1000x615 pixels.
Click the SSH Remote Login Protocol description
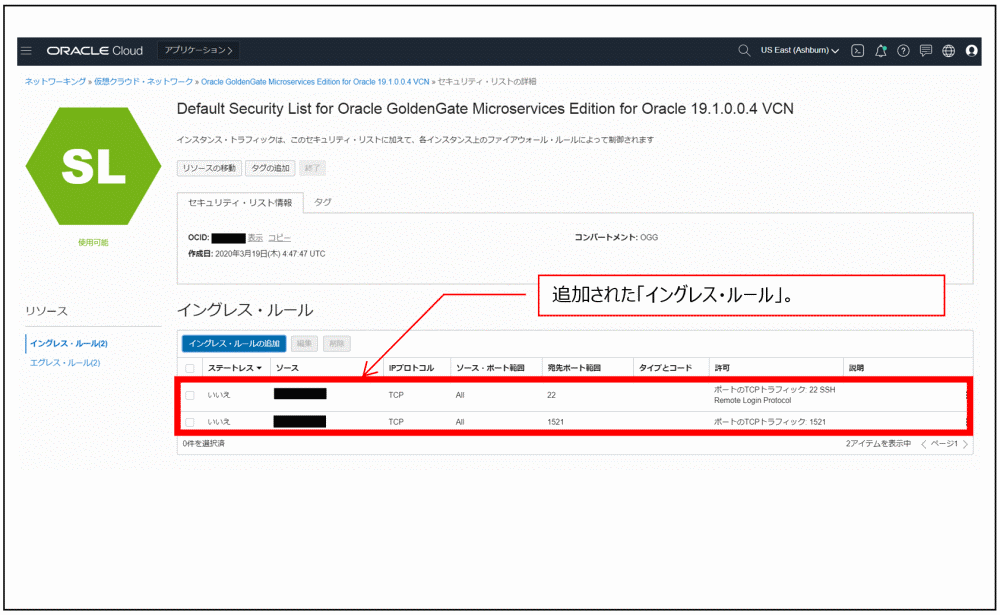click(x=774, y=395)
